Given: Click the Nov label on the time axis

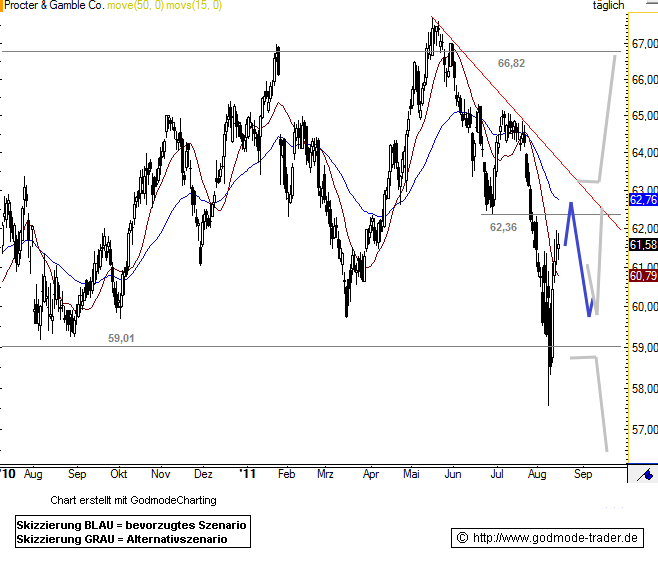Looking at the screenshot, I should click(161, 474).
